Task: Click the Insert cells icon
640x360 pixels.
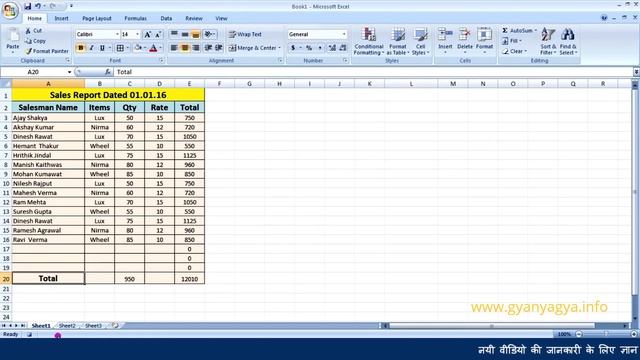Action: 445,35
